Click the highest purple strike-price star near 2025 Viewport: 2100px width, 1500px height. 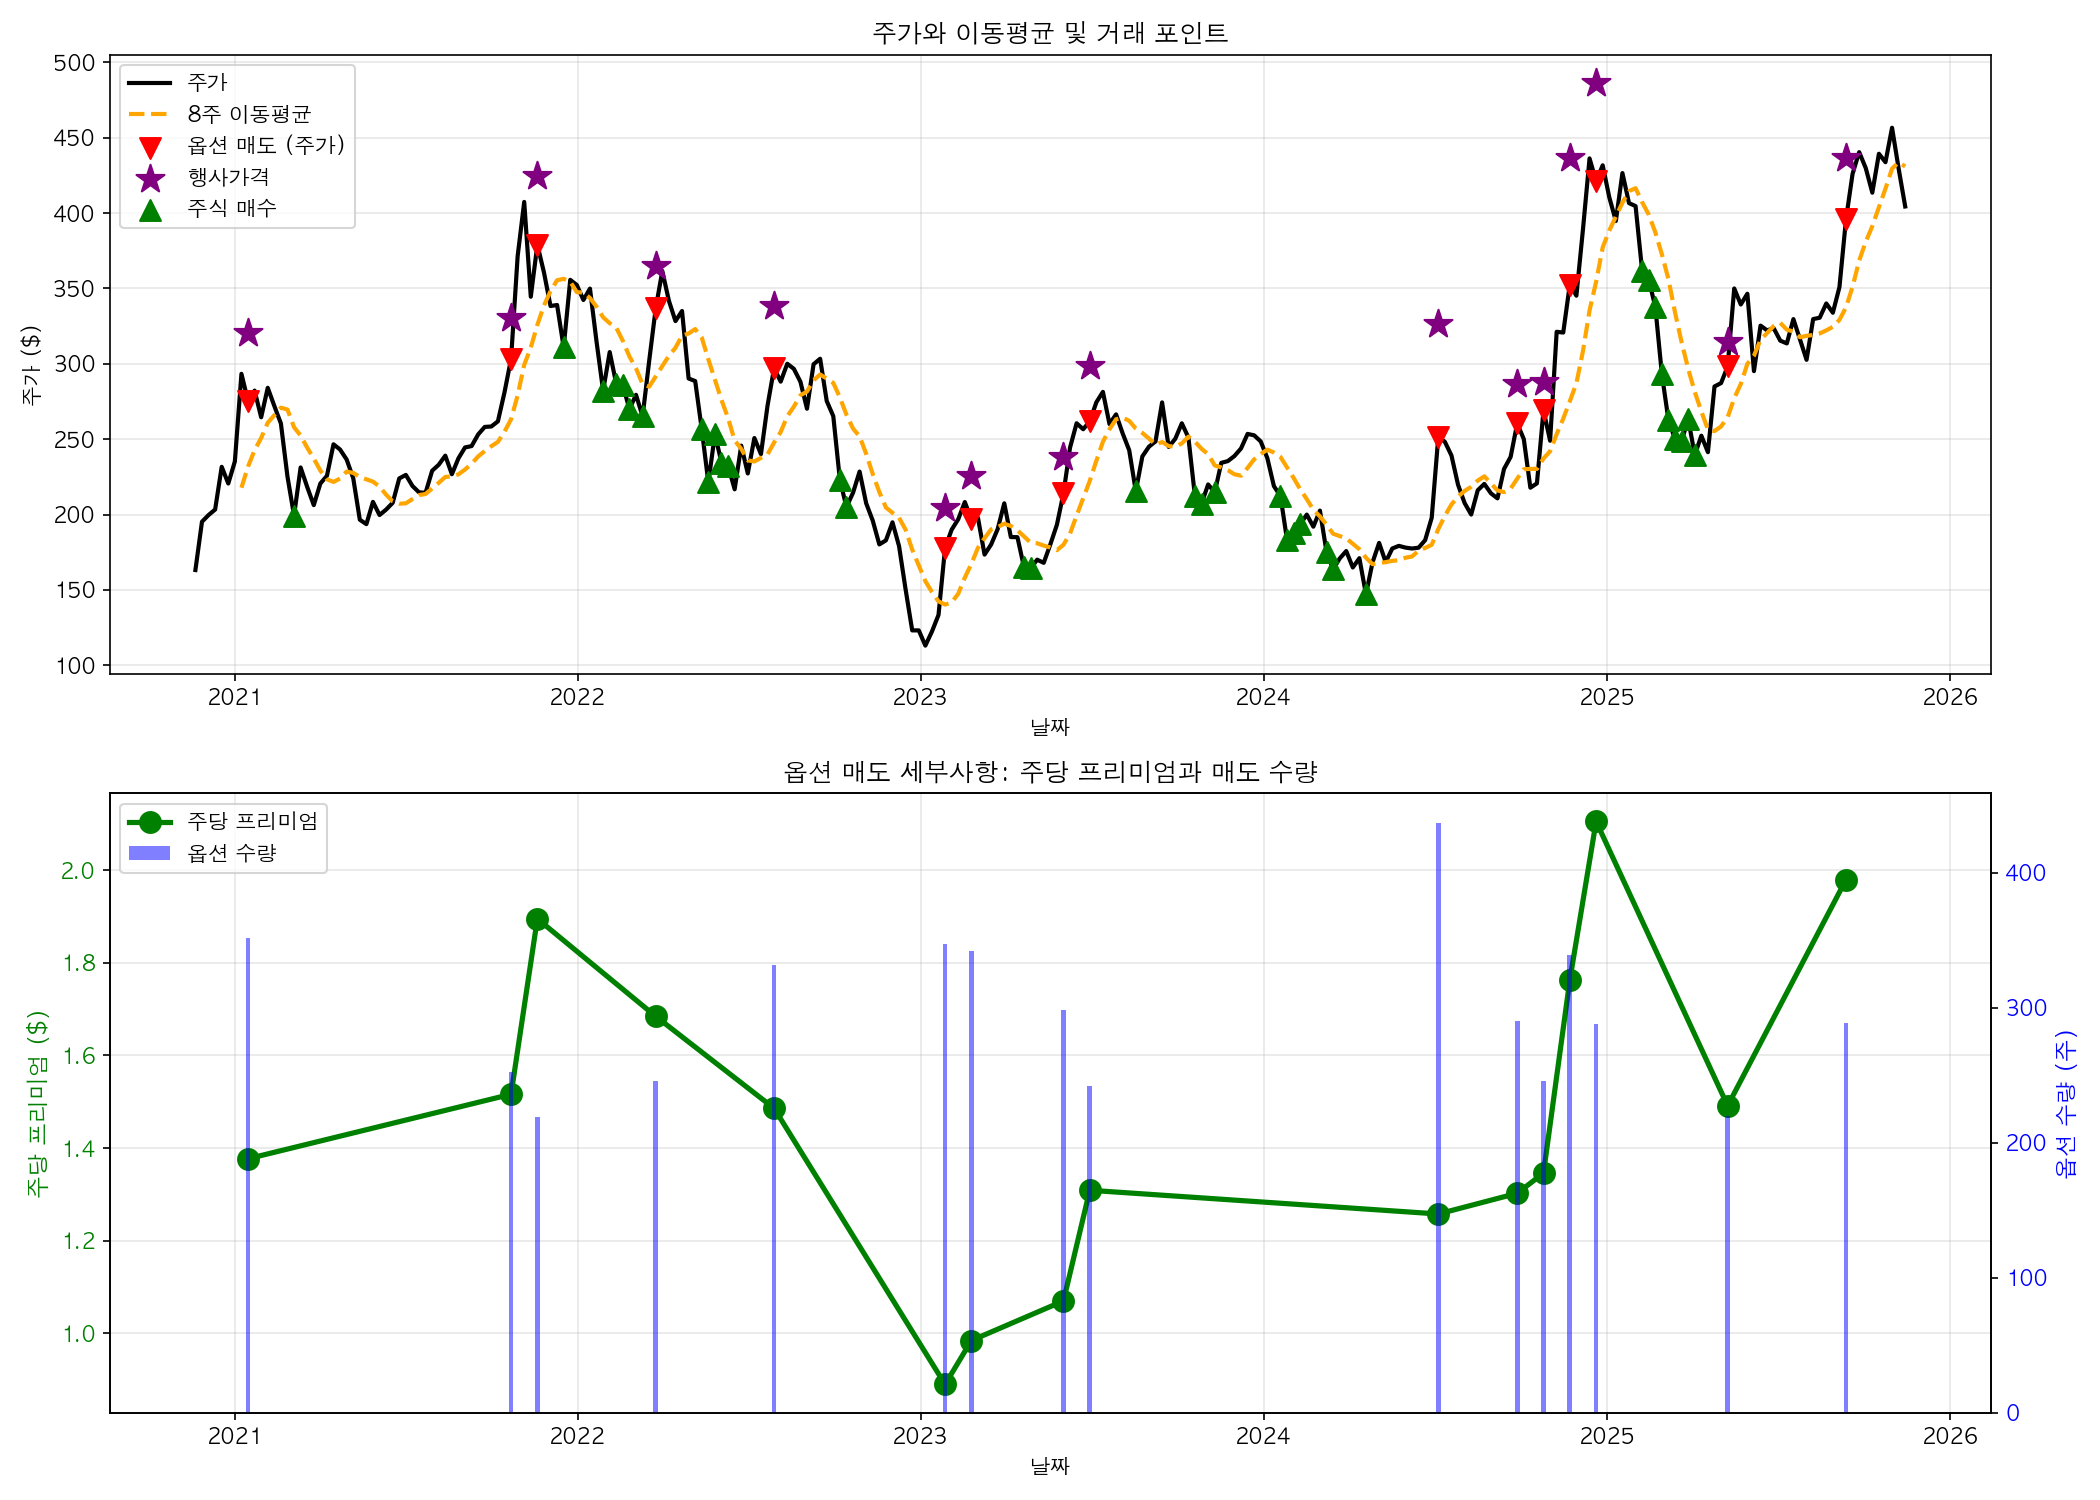coord(1596,83)
